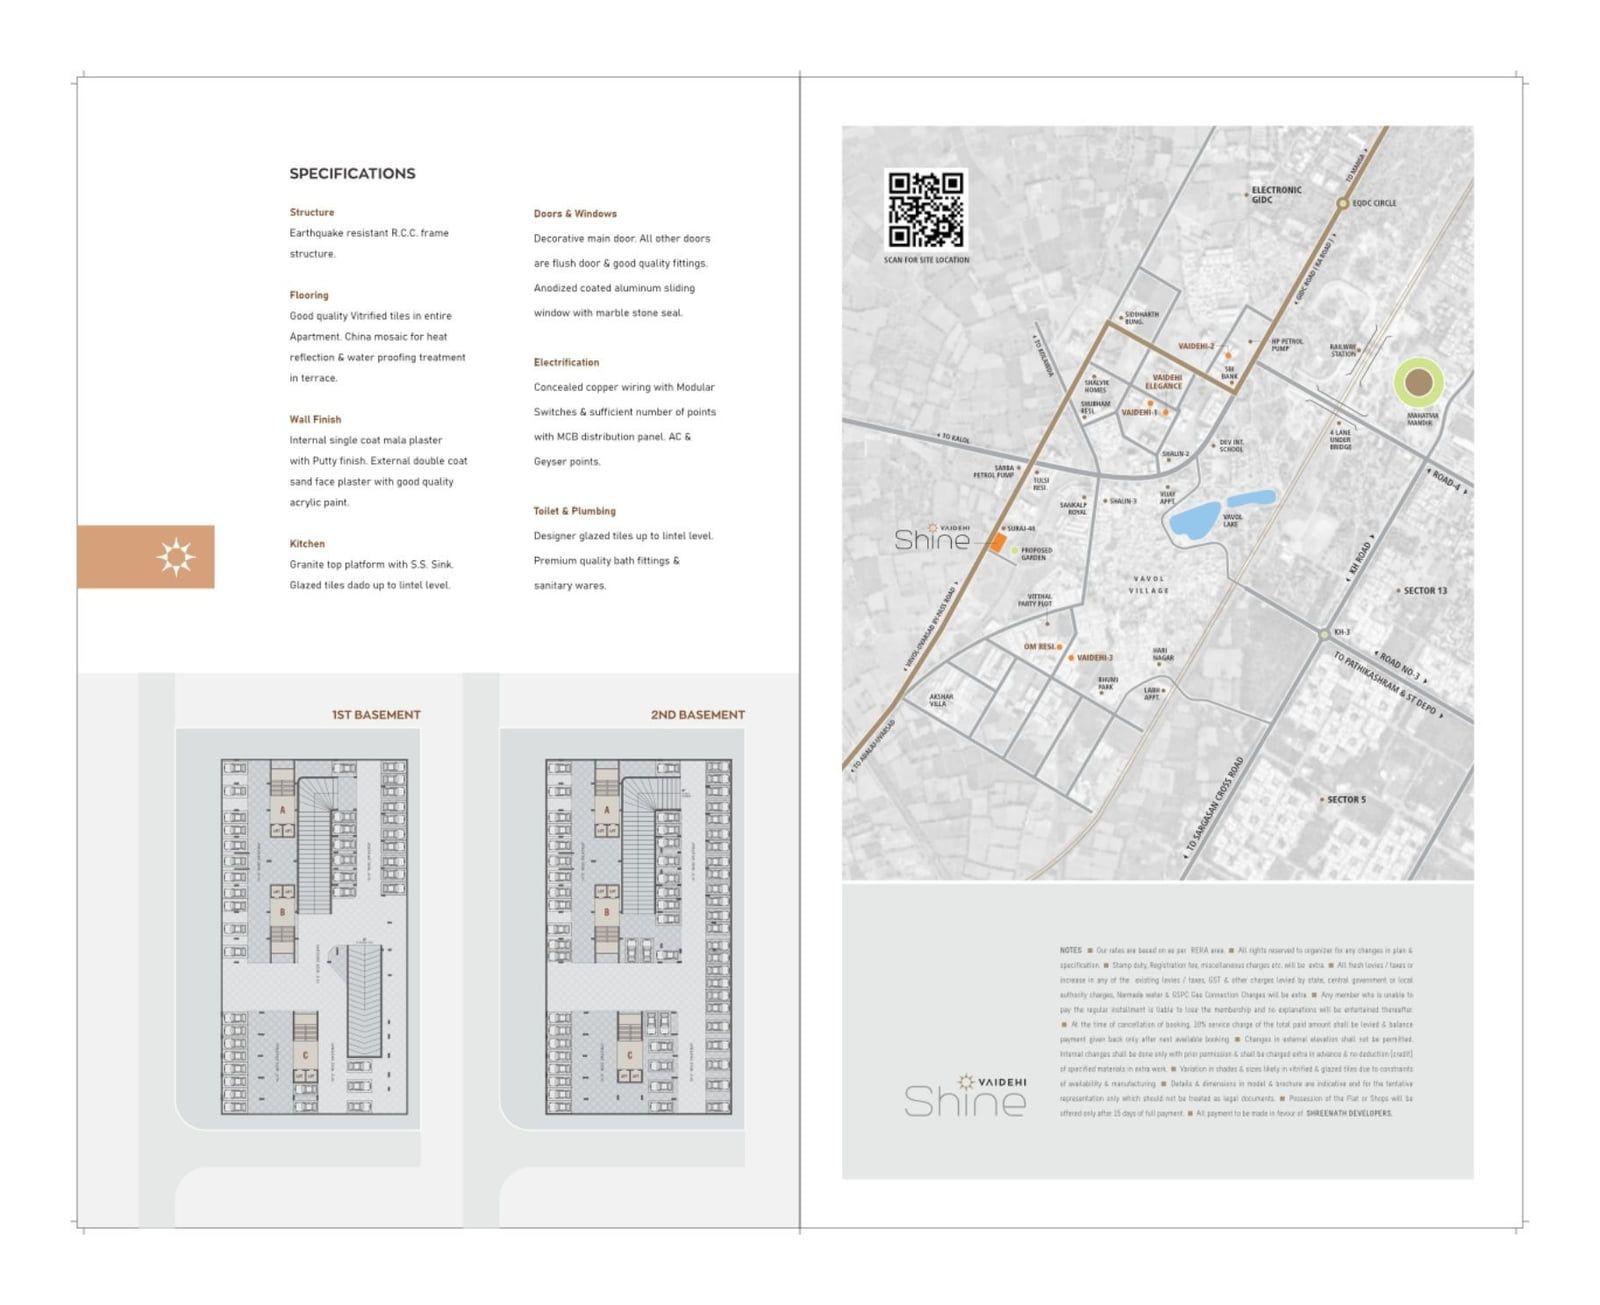Click the Sector 13 map label

pyautogui.click(x=1425, y=591)
